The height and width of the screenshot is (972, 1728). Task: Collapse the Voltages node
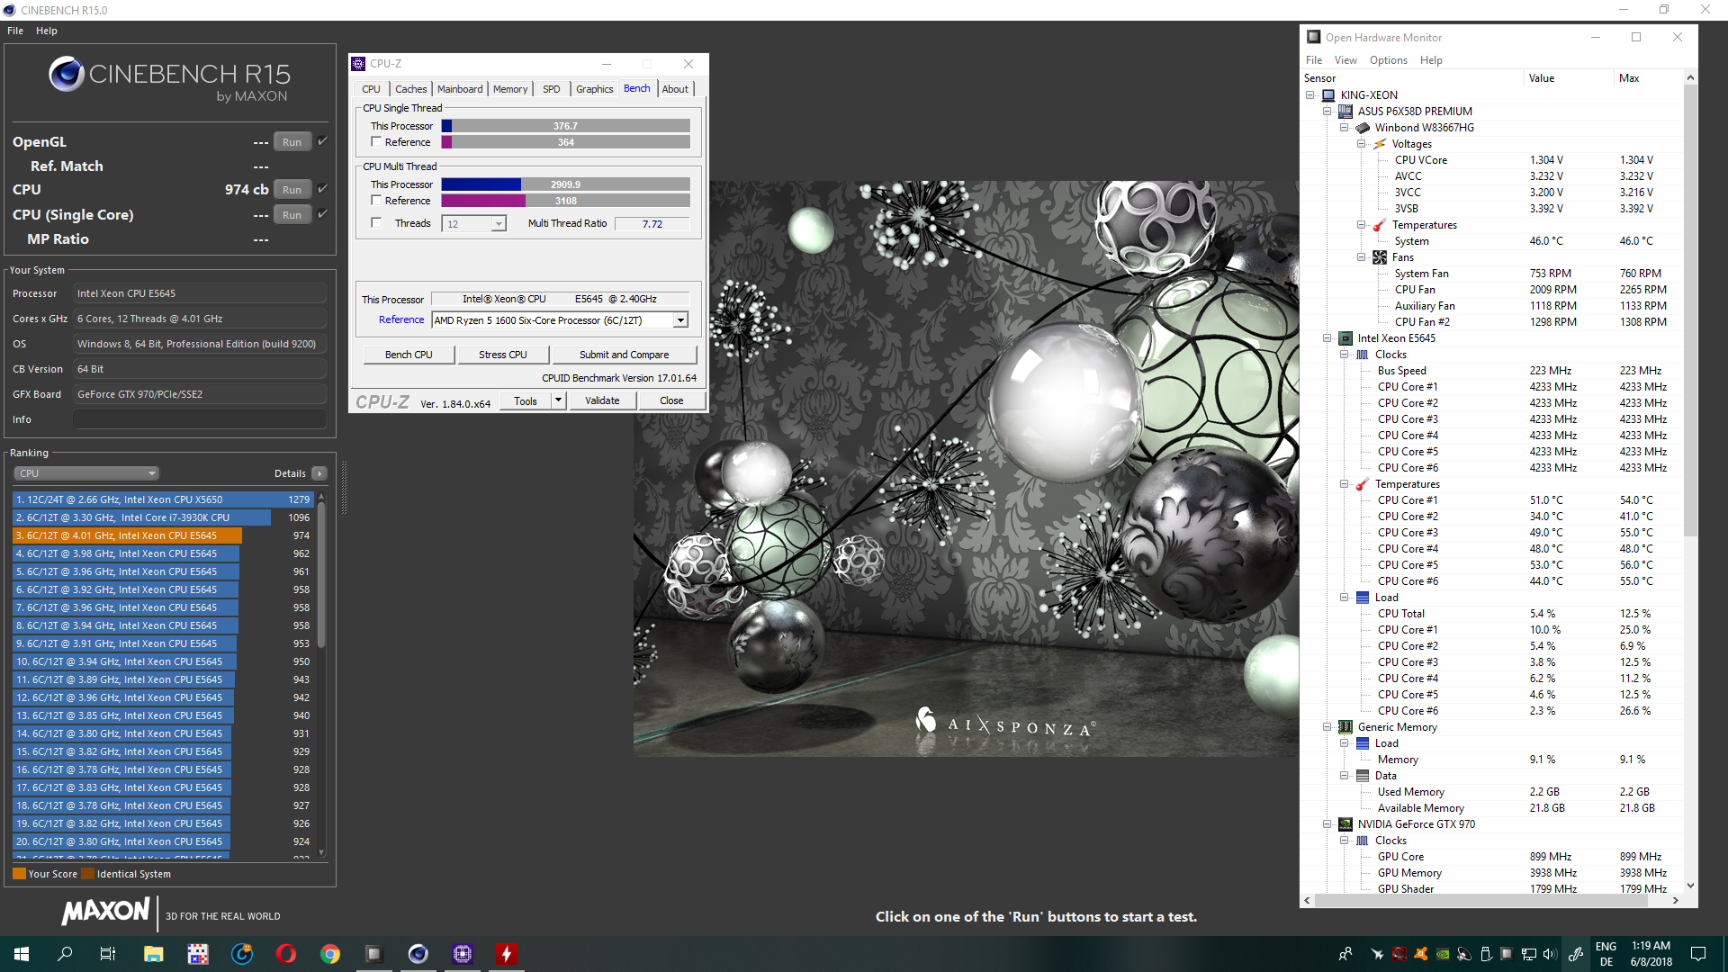click(1361, 144)
